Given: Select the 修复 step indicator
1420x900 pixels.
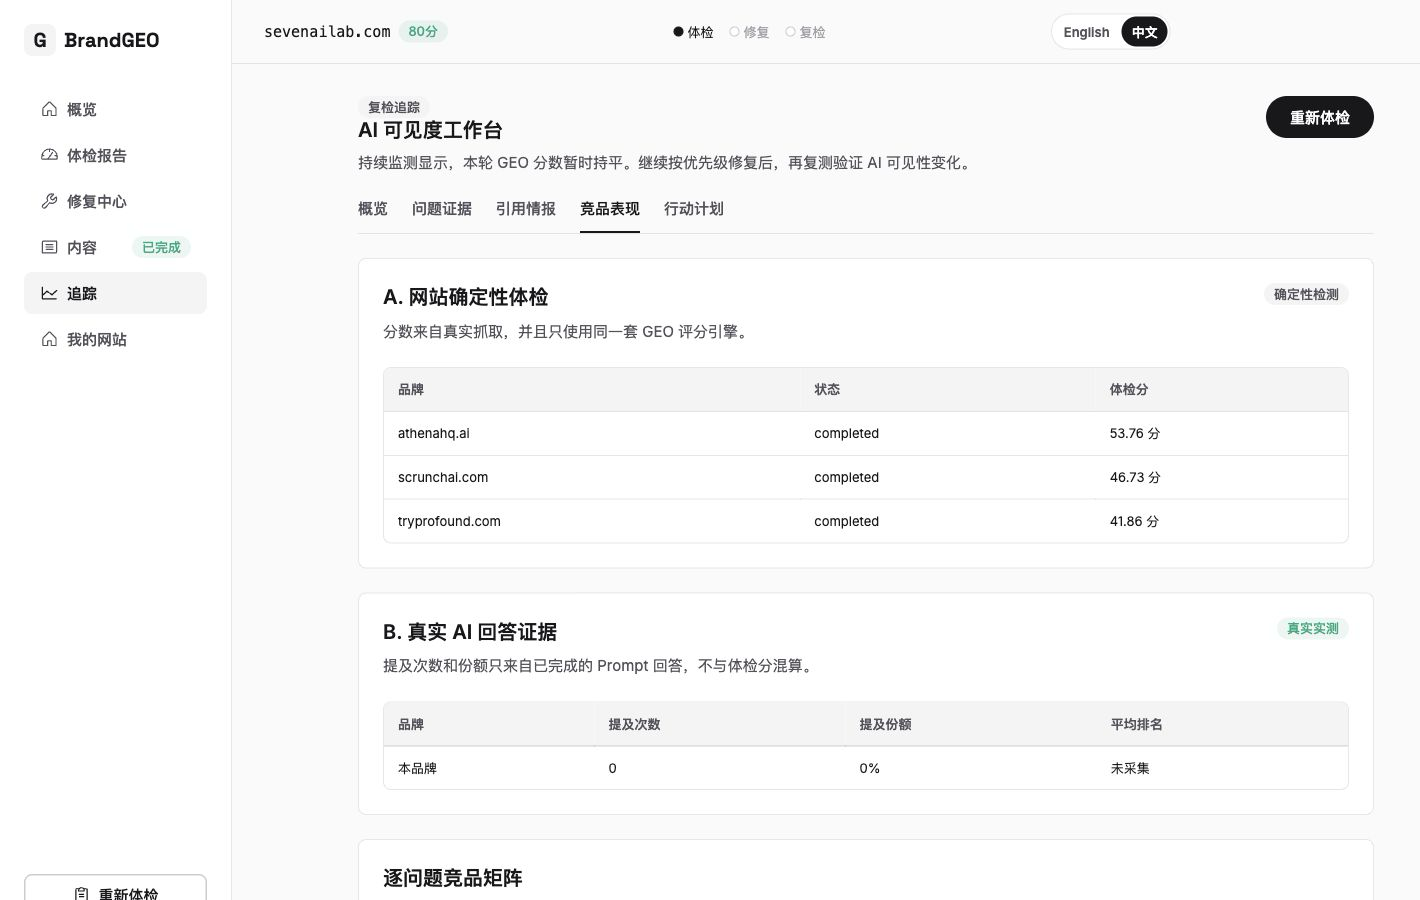Looking at the screenshot, I should click(x=750, y=32).
